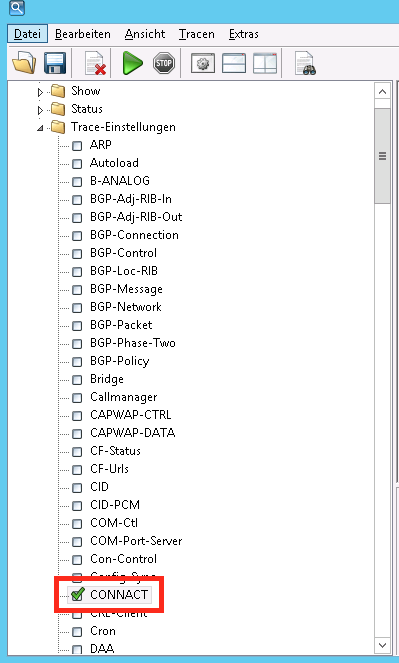Enable the BGP-Packet trace checkbox
Screen dimensions: 399x663
(x=77, y=326)
